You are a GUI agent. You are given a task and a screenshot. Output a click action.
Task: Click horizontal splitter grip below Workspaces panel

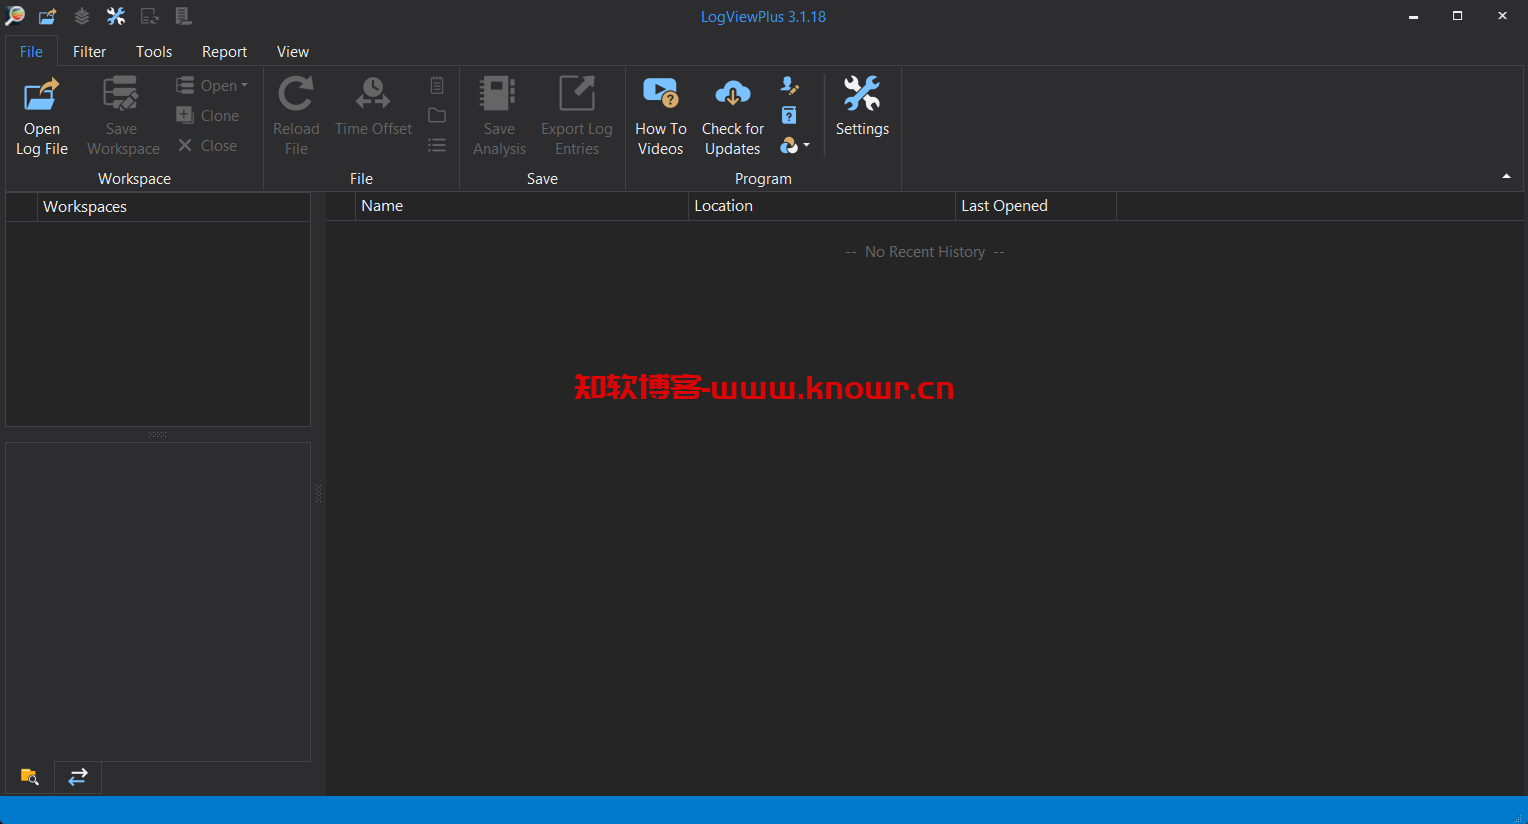point(158,435)
